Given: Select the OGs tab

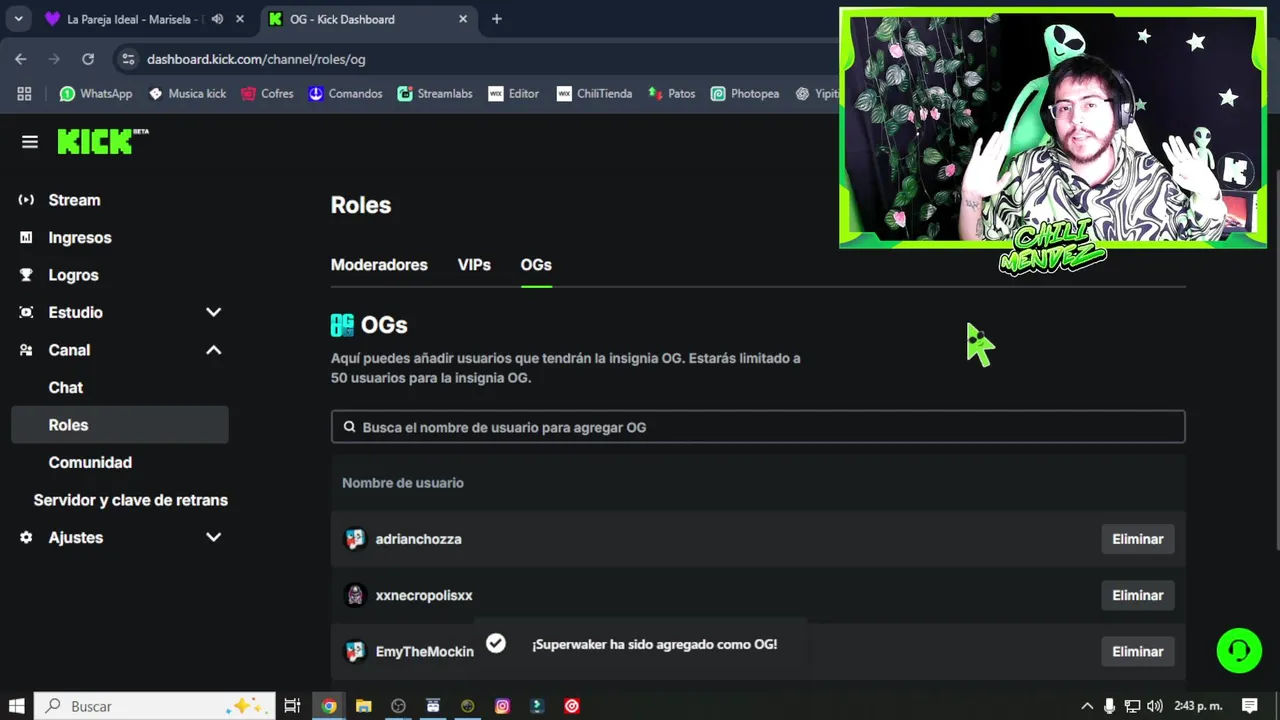Looking at the screenshot, I should coord(536,265).
